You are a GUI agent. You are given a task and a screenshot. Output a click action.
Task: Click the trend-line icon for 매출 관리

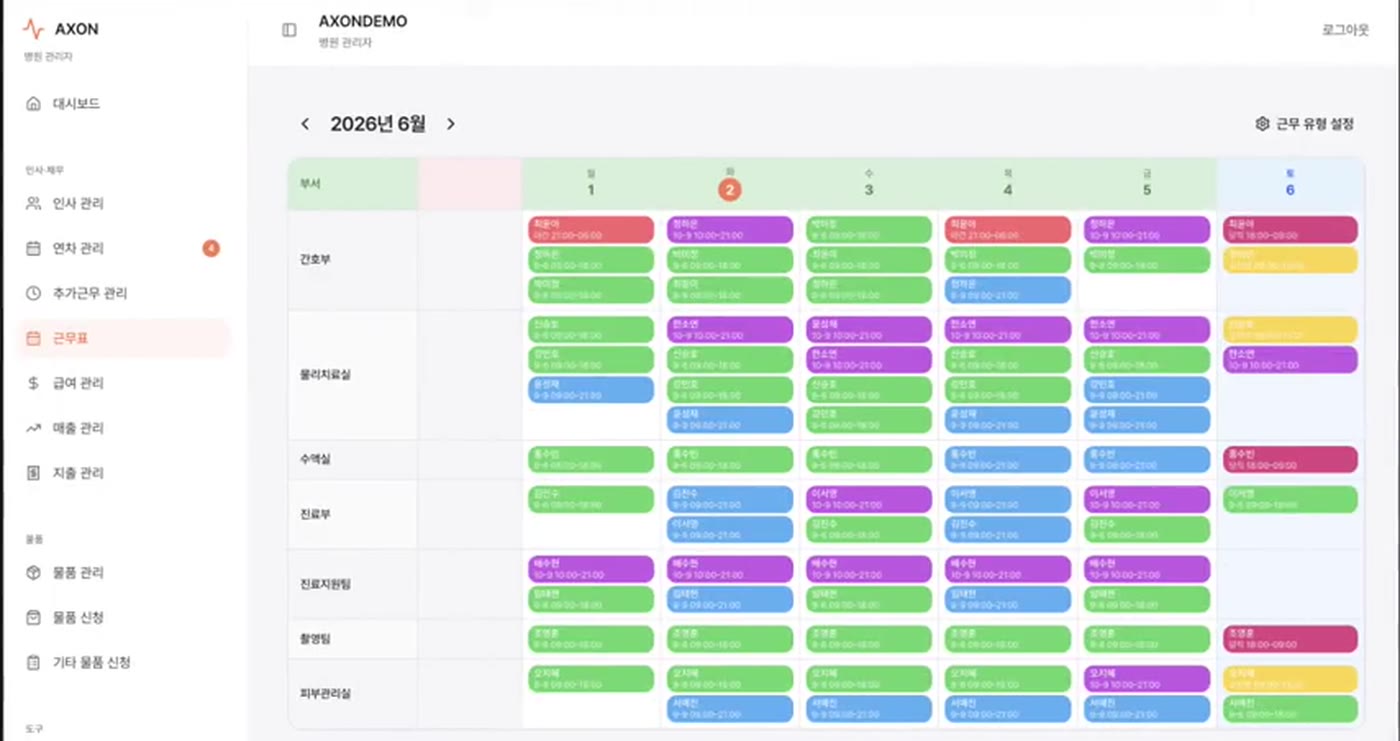pyautogui.click(x=34, y=428)
